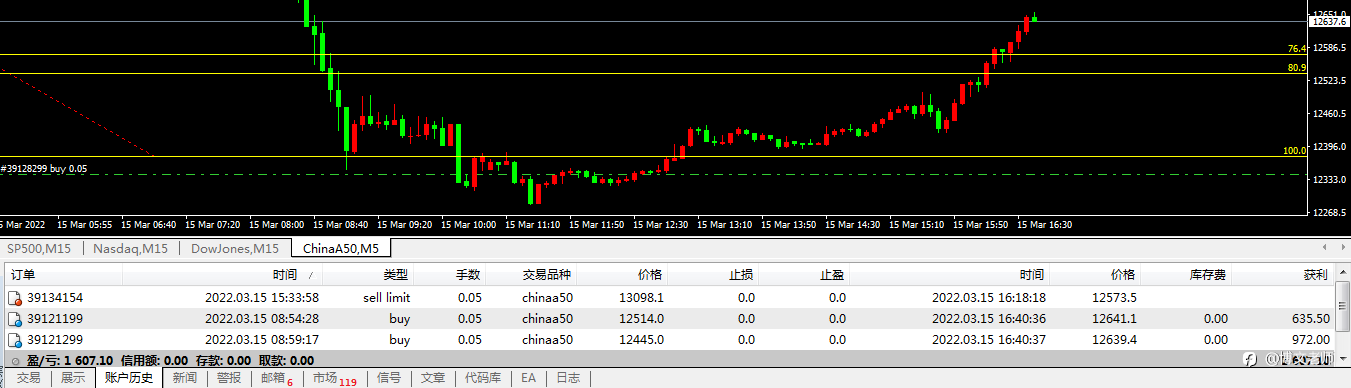Screen dimensions: 1351x388
Task: Click order icon beside 39134154
Action: coord(14,298)
